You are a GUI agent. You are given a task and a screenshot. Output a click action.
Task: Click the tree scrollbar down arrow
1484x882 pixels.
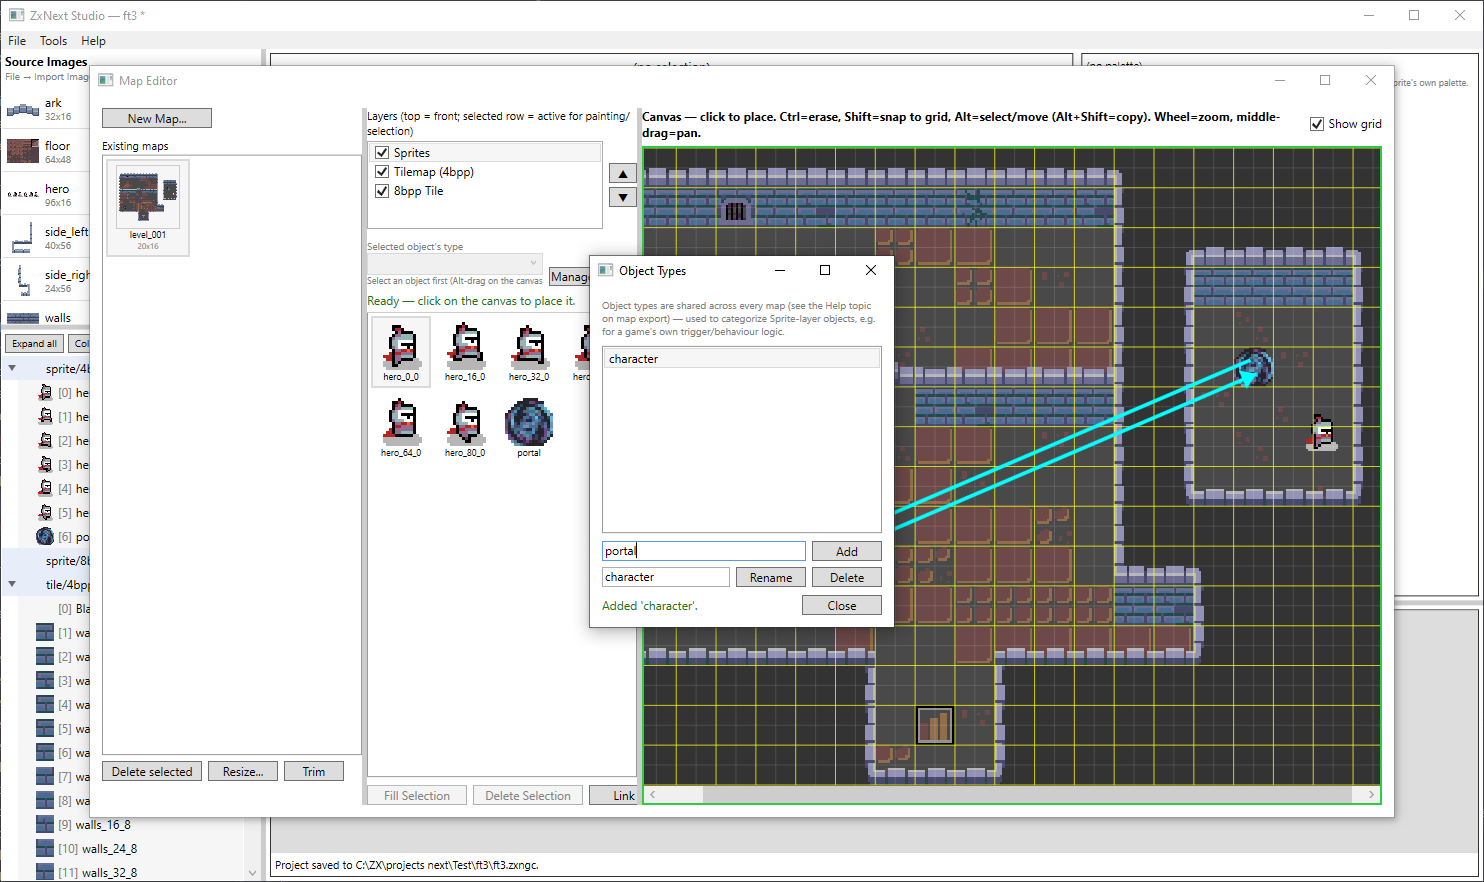coord(252,873)
